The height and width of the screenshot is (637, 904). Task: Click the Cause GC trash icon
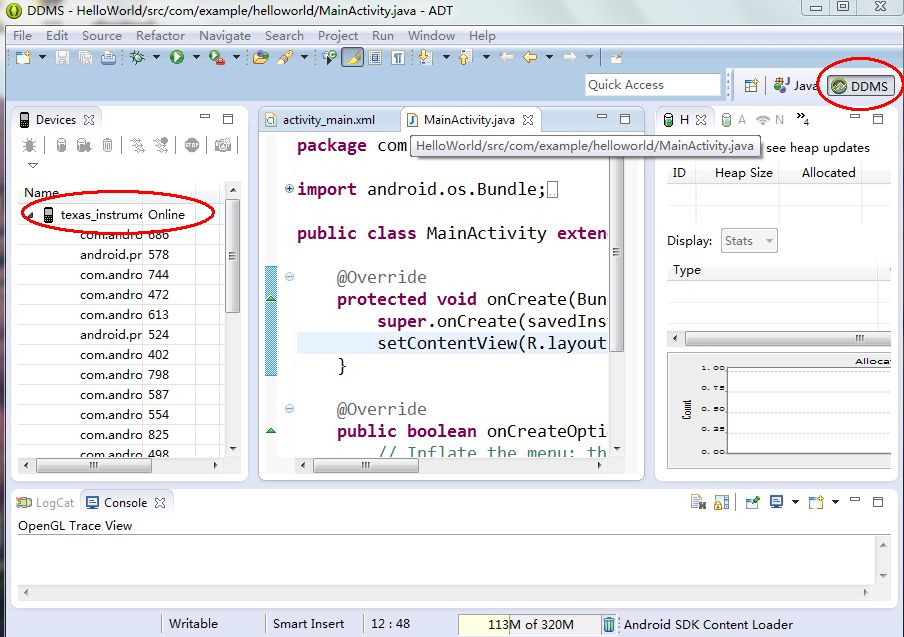(107, 145)
